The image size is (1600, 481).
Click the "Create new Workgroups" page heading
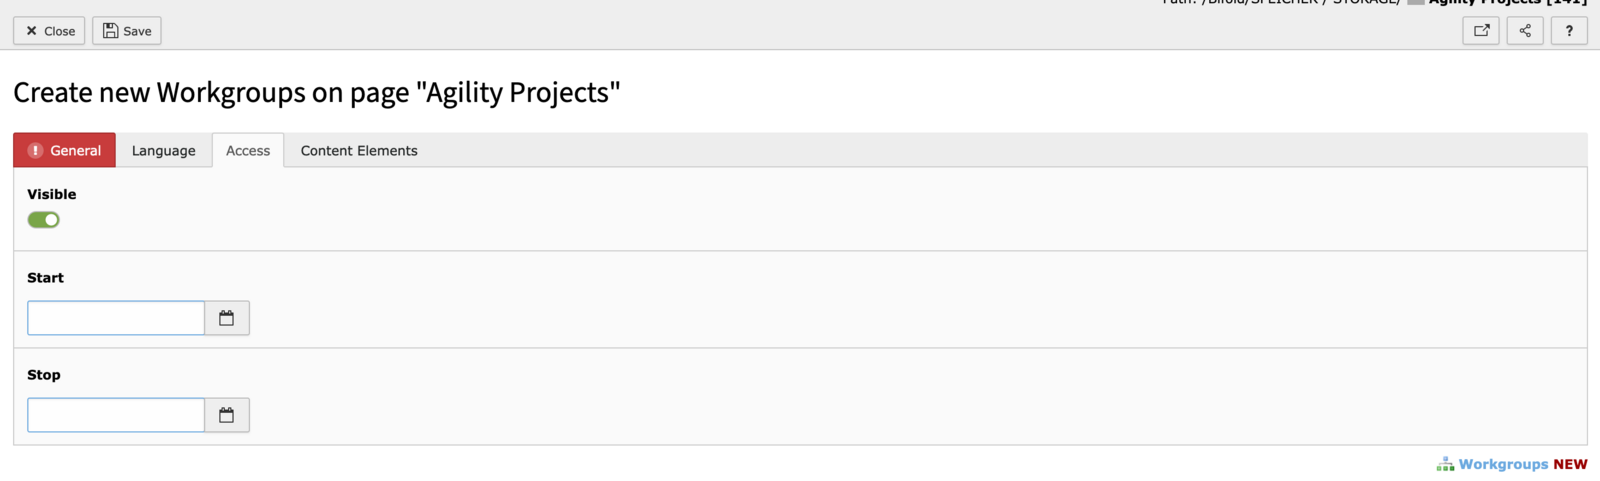[317, 93]
